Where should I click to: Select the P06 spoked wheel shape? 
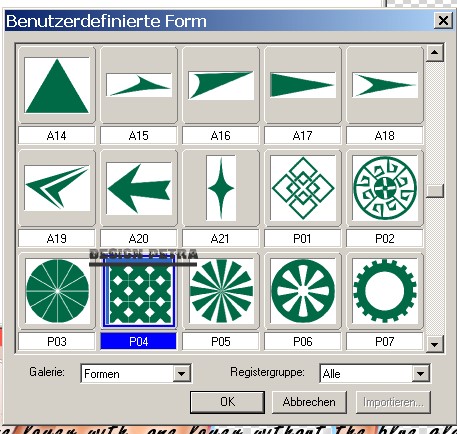pyautogui.click(x=303, y=291)
